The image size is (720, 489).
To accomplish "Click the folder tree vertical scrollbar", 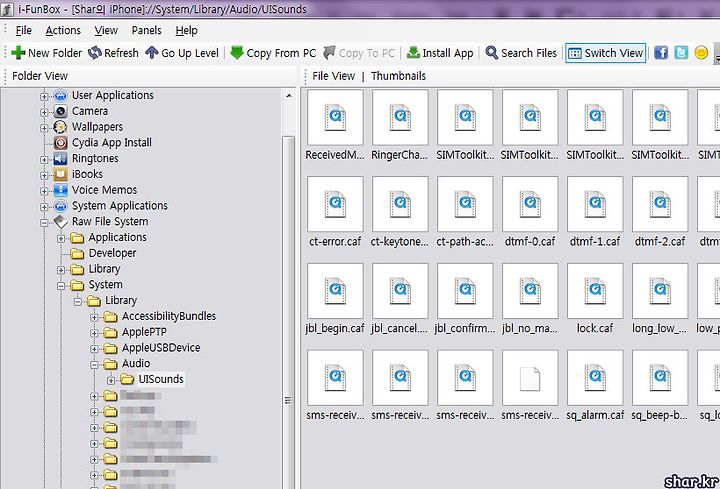I will (x=288, y=312).
